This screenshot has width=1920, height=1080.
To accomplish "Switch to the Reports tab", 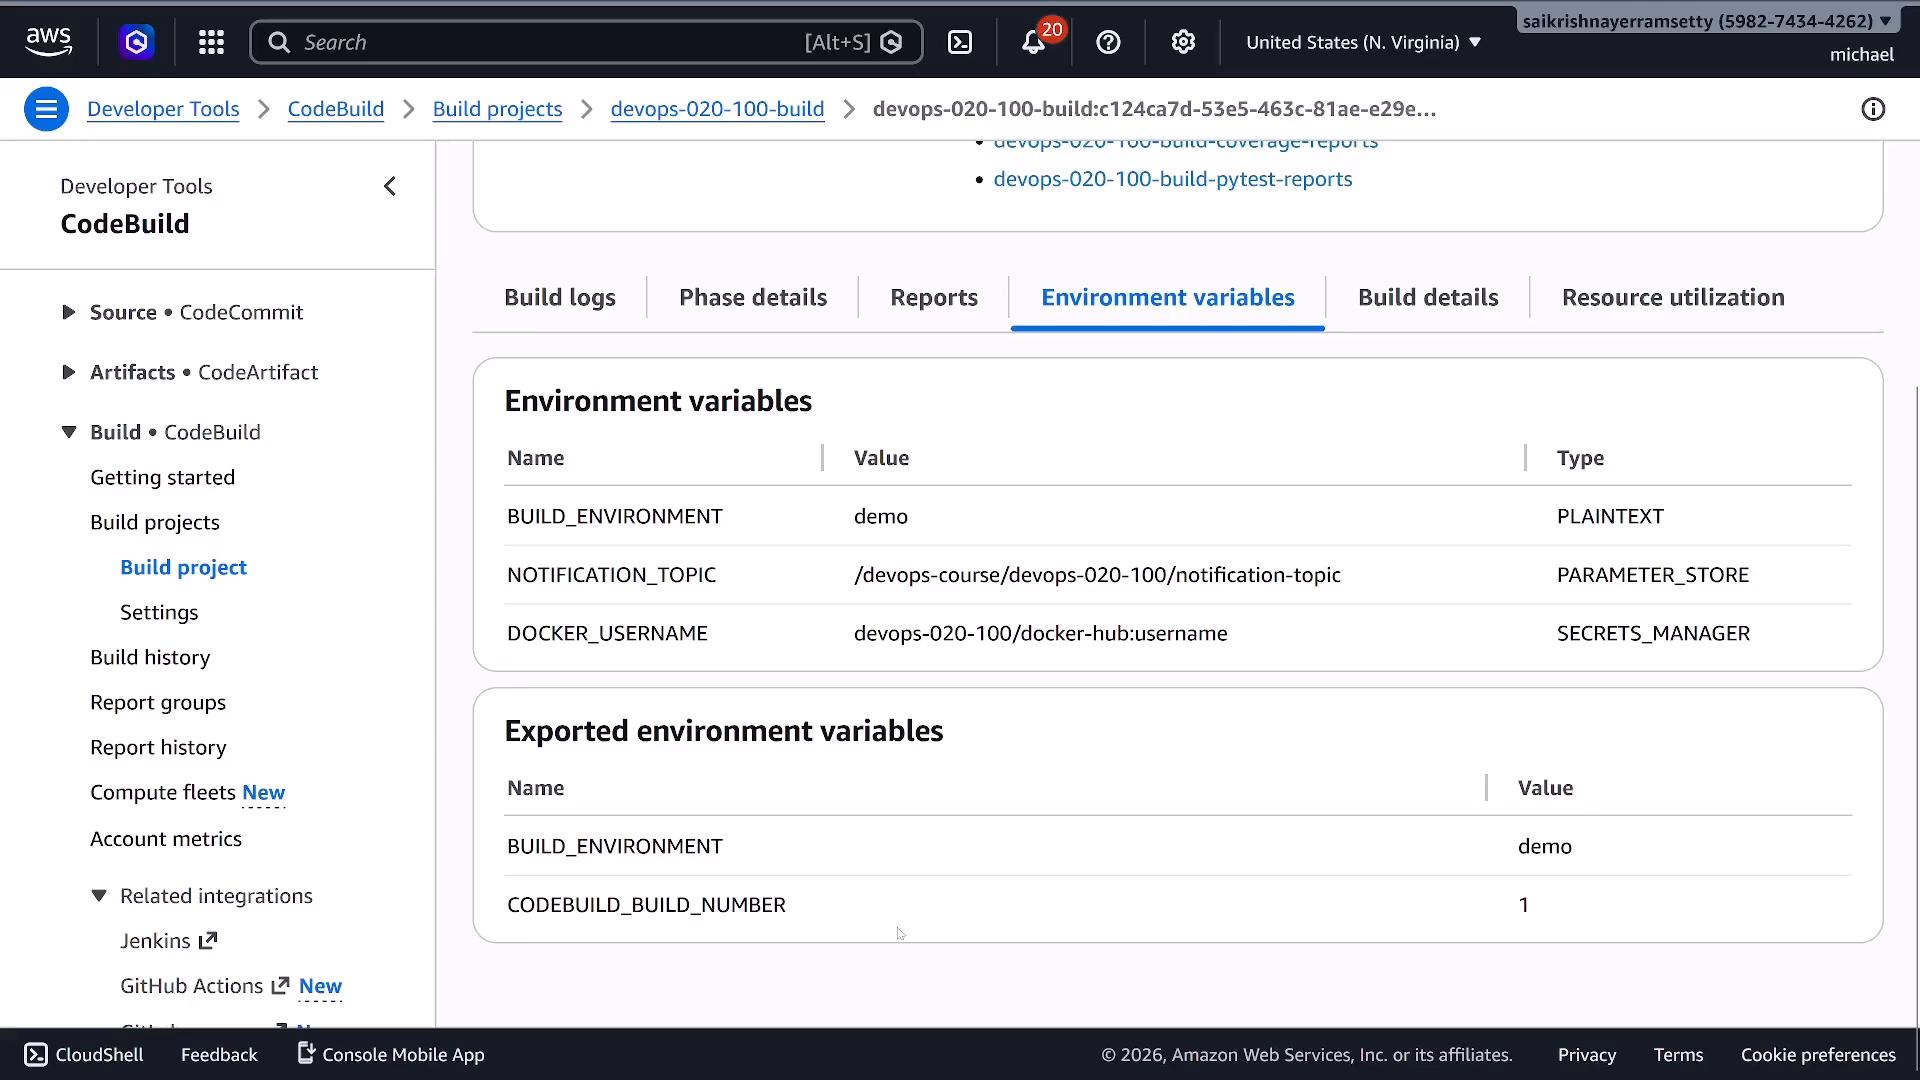I will click(x=934, y=298).
